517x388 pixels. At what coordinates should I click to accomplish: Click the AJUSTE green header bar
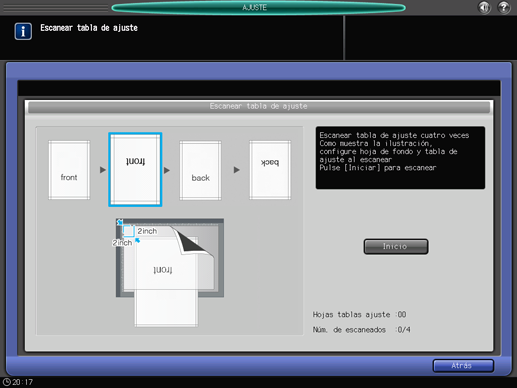coord(258,8)
